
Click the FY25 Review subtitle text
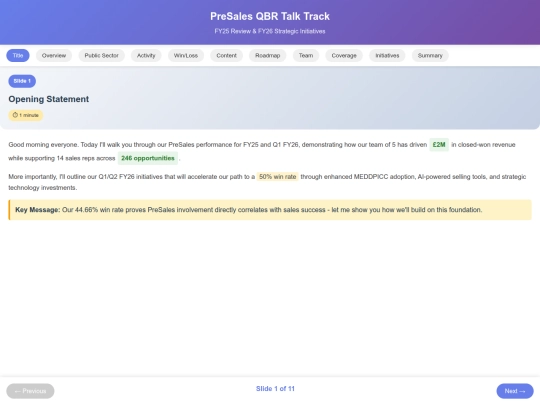point(270,31)
